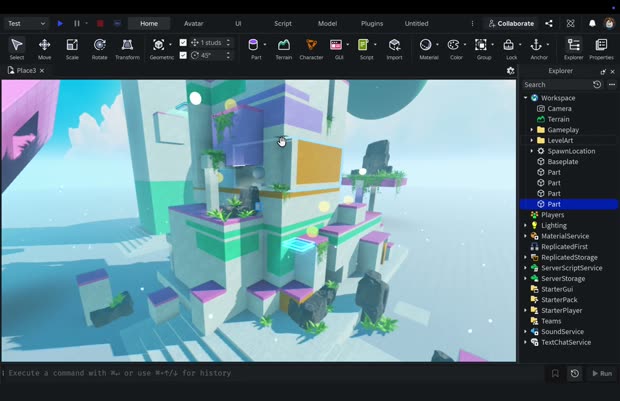This screenshot has width=620, height=401.
Task: Click the share icon
Action: pos(549,23)
